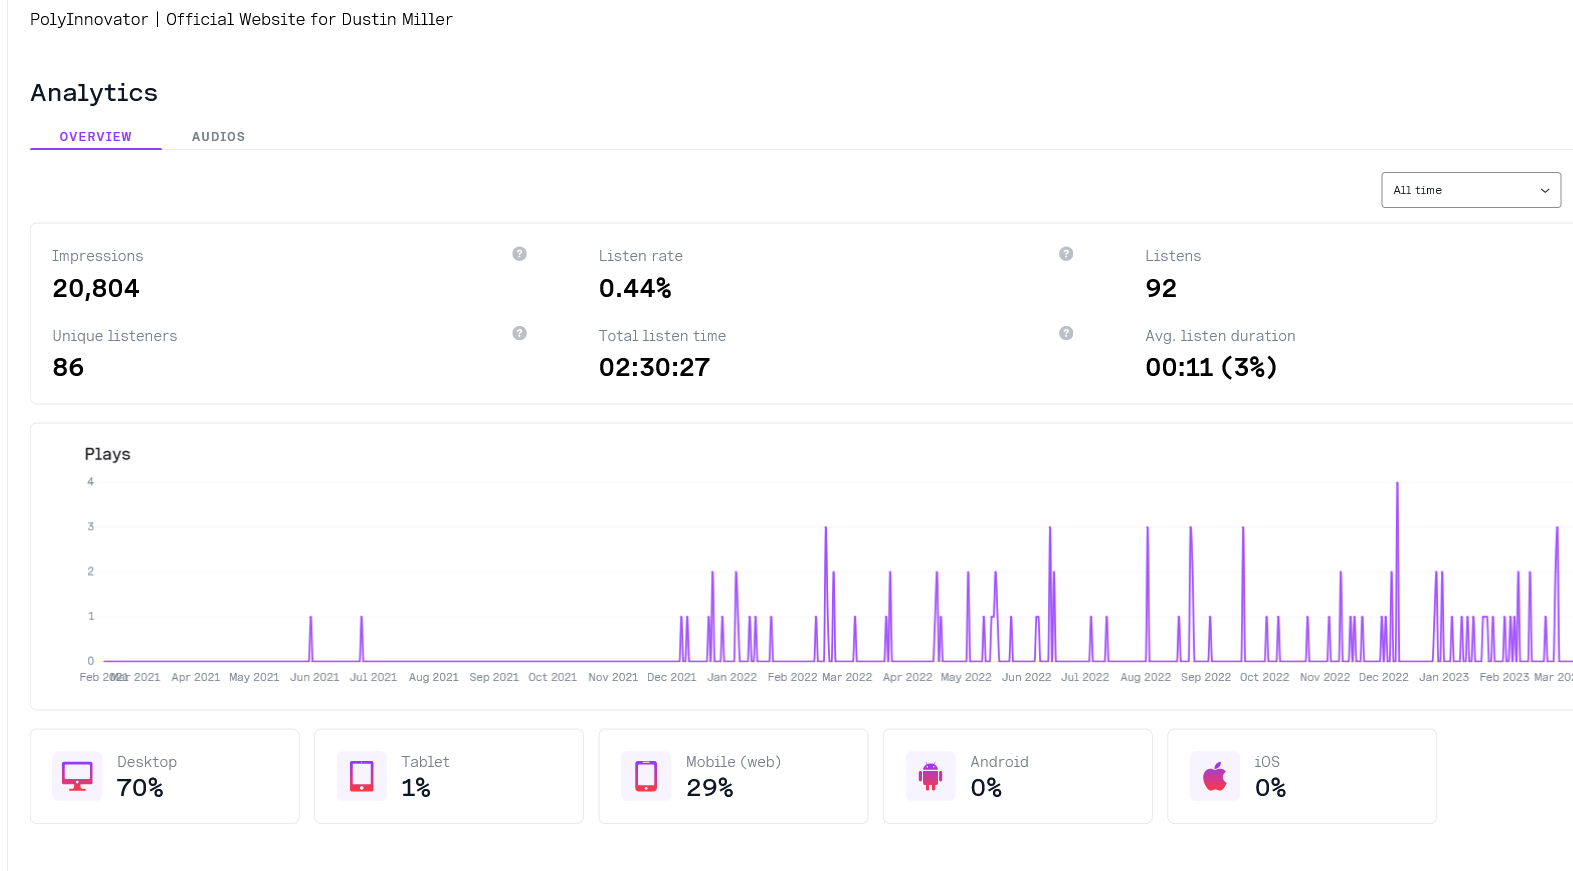
Task: Click the Total listen time help icon
Action: click(x=1066, y=333)
